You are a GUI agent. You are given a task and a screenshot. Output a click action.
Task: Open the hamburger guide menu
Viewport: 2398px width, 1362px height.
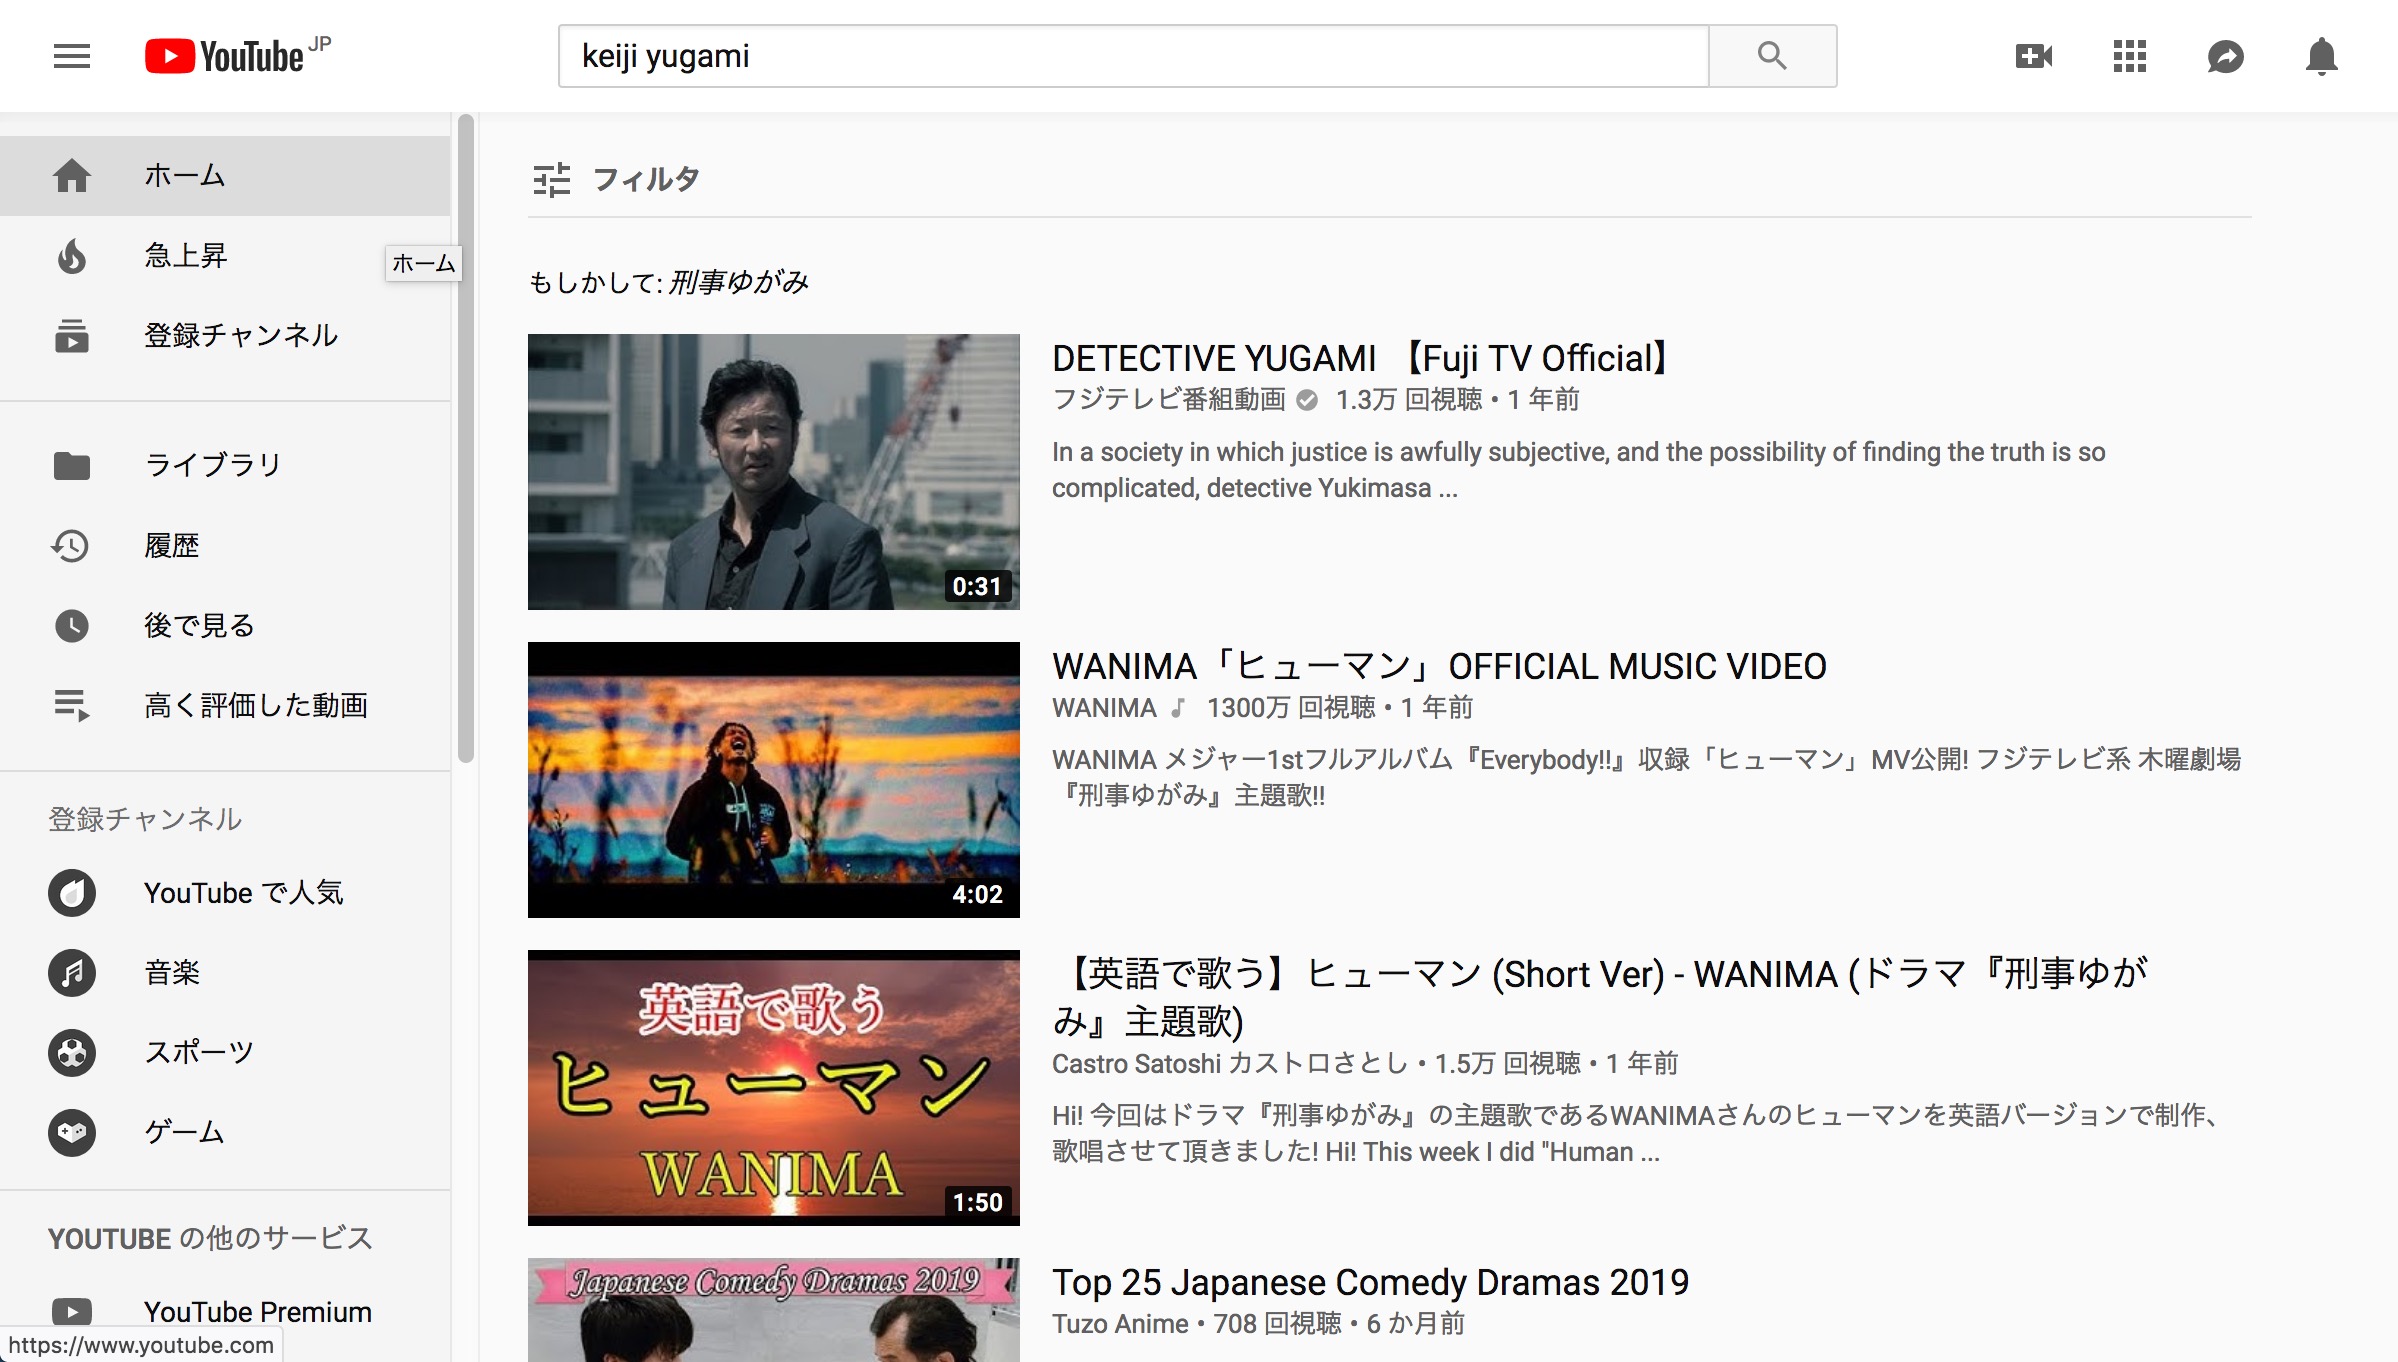[x=72, y=56]
